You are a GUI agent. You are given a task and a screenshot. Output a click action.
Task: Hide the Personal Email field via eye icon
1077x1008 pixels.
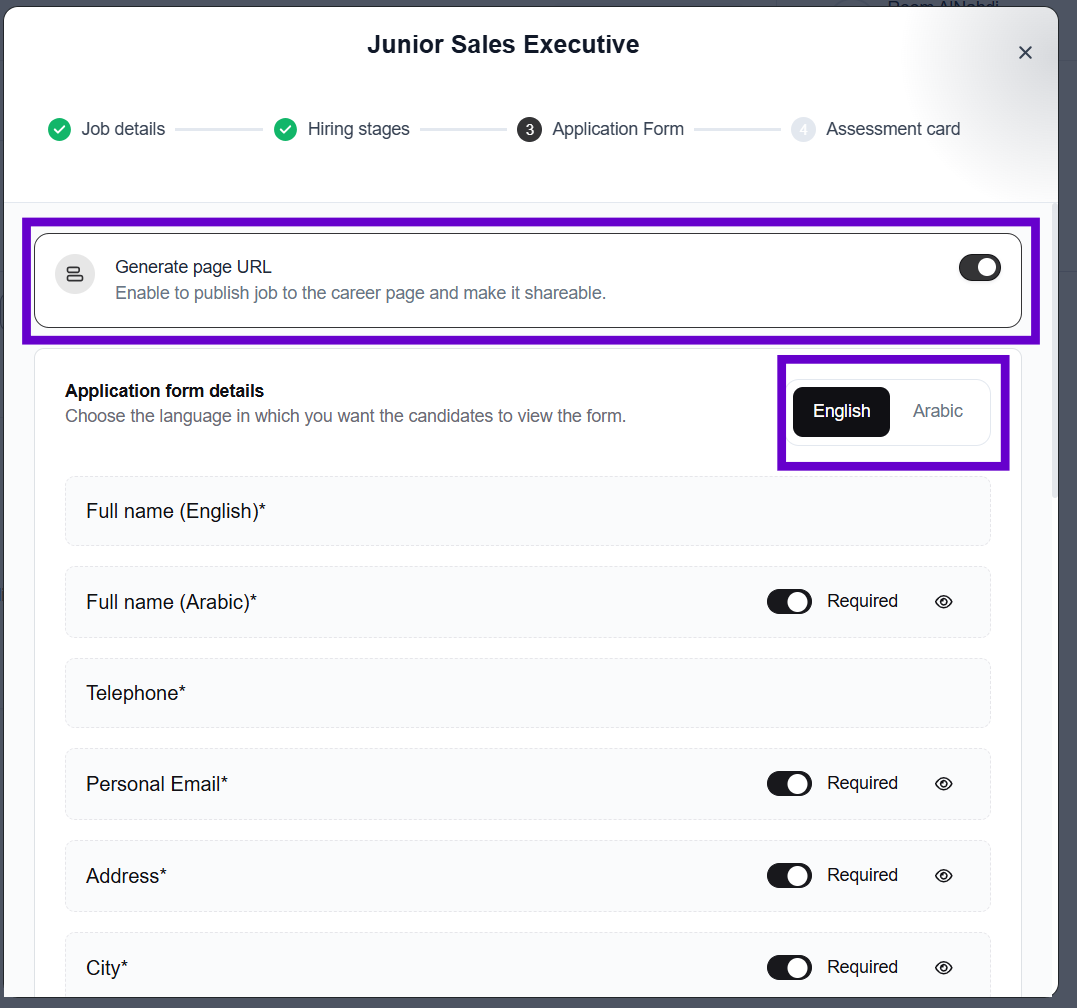pyautogui.click(x=943, y=784)
